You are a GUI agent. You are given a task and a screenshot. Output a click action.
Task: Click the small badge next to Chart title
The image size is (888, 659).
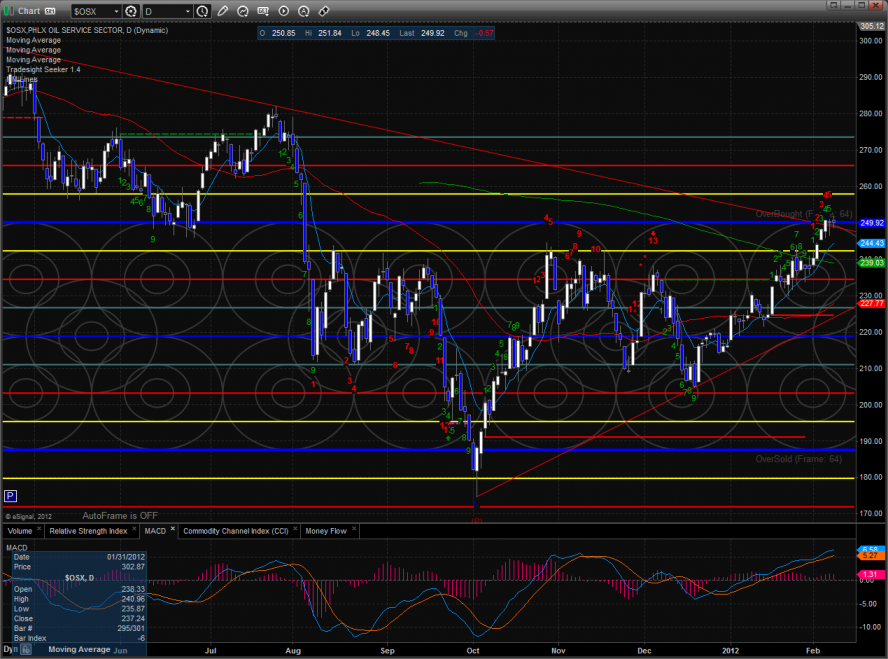(50, 11)
